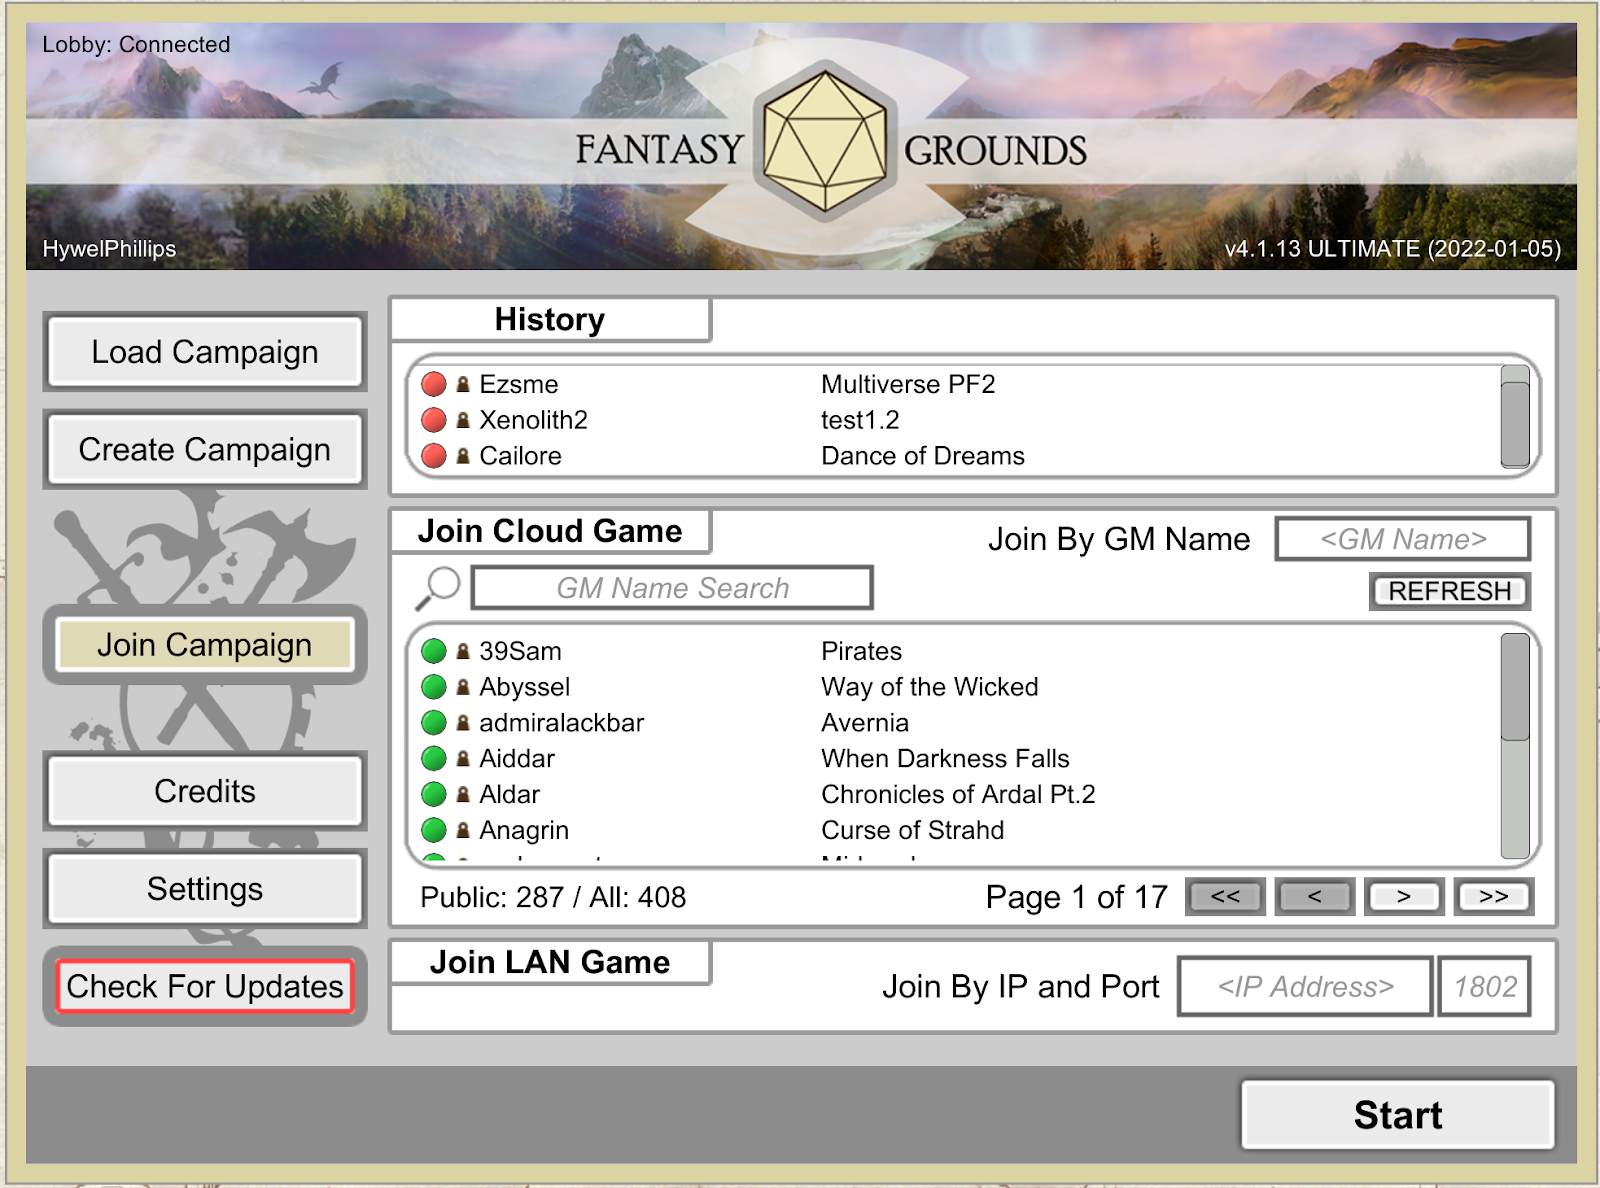Viewport: 1600px width, 1188px height.
Task: Click the lock icon next to Cailore
Action: tap(463, 456)
